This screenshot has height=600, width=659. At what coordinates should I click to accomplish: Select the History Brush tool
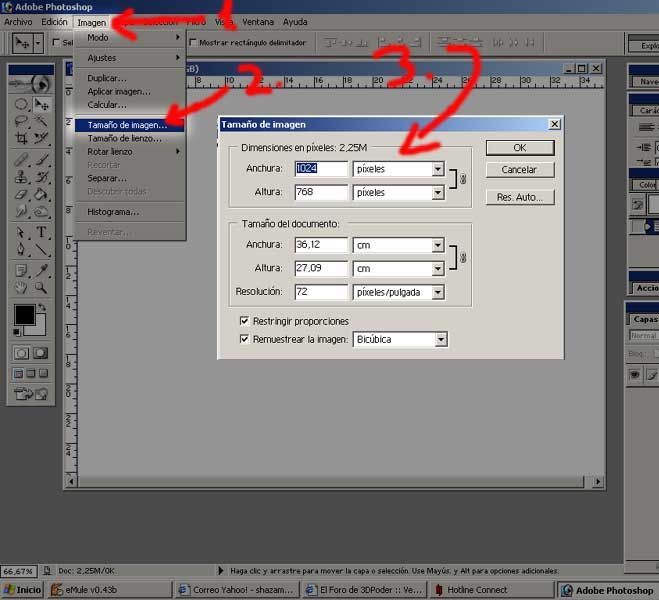click(41, 177)
